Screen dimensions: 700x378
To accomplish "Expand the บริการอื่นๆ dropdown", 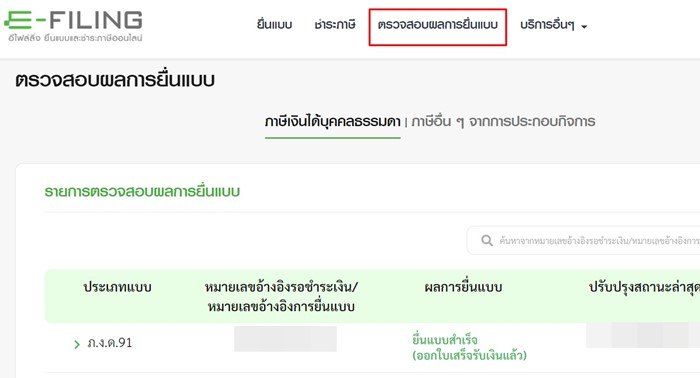I will (x=554, y=25).
